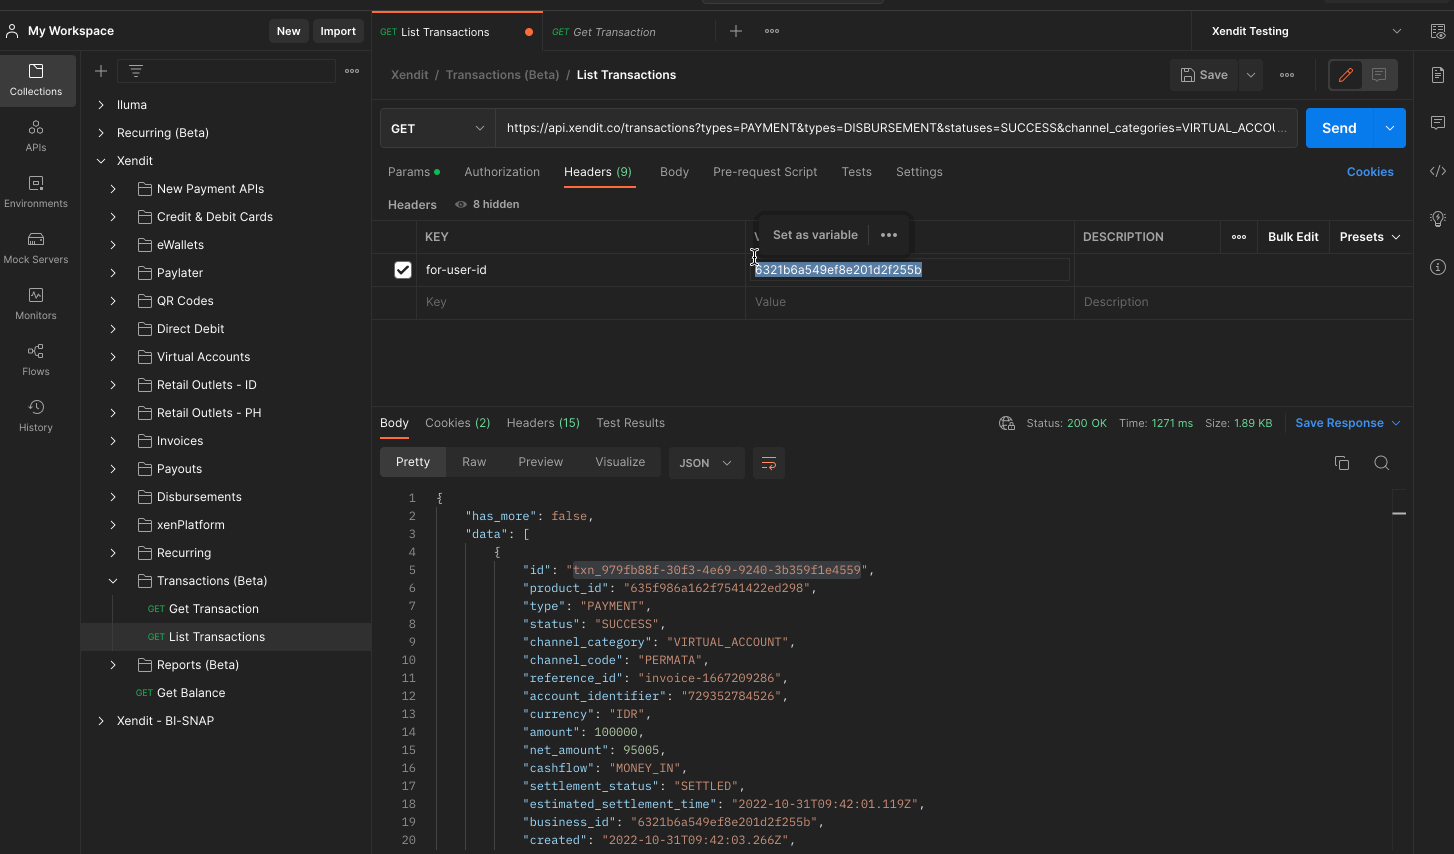This screenshot has width=1454, height=854.
Task: Click the Import button
Action: coord(338,31)
